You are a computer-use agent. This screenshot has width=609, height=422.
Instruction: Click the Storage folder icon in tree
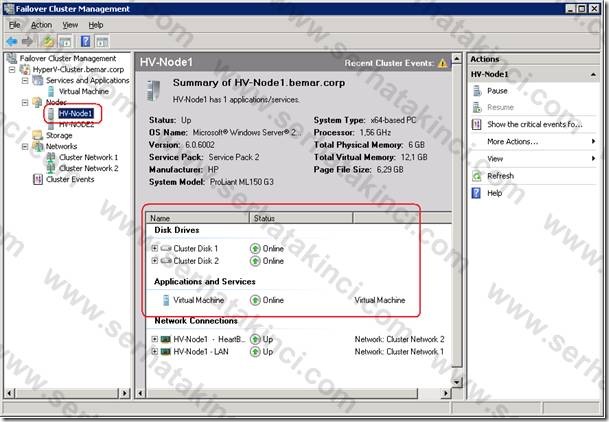(38, 135)
